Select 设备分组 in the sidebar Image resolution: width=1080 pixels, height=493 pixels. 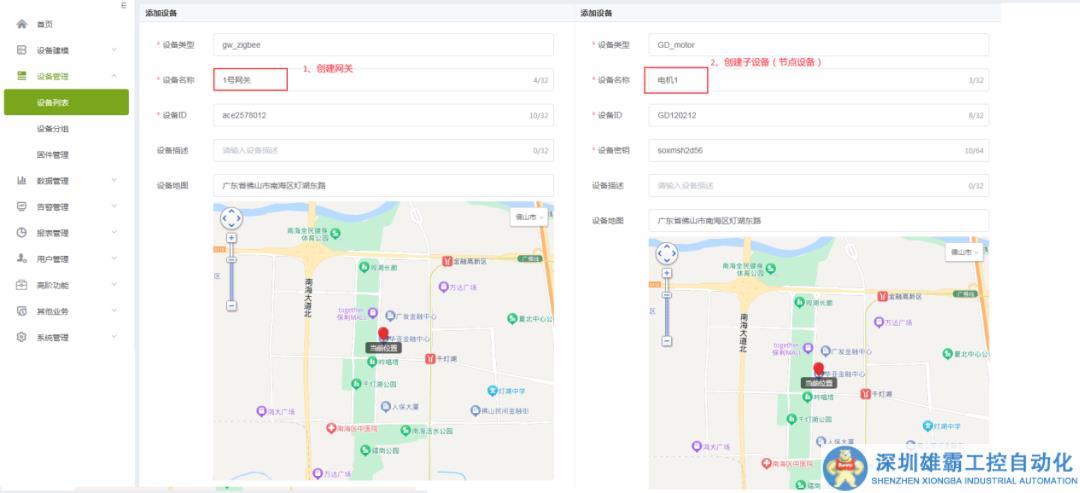click(x=52, y=128)
